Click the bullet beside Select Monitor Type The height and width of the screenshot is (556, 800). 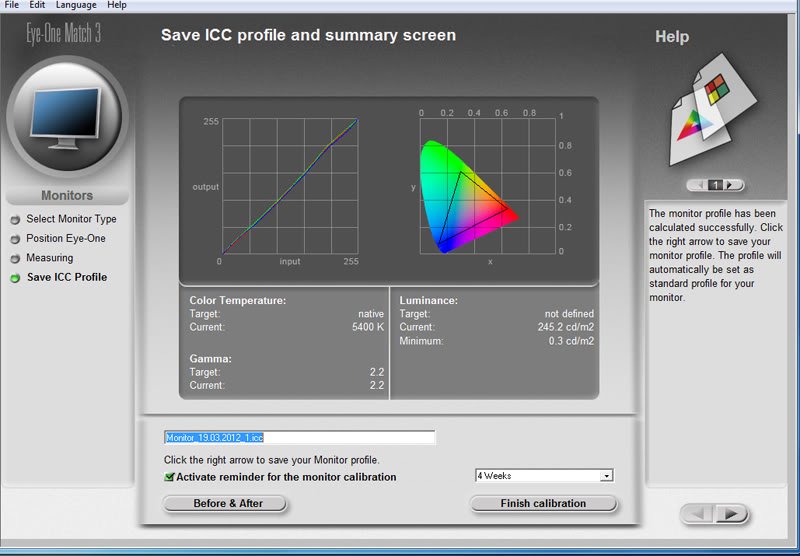[15, 220]
